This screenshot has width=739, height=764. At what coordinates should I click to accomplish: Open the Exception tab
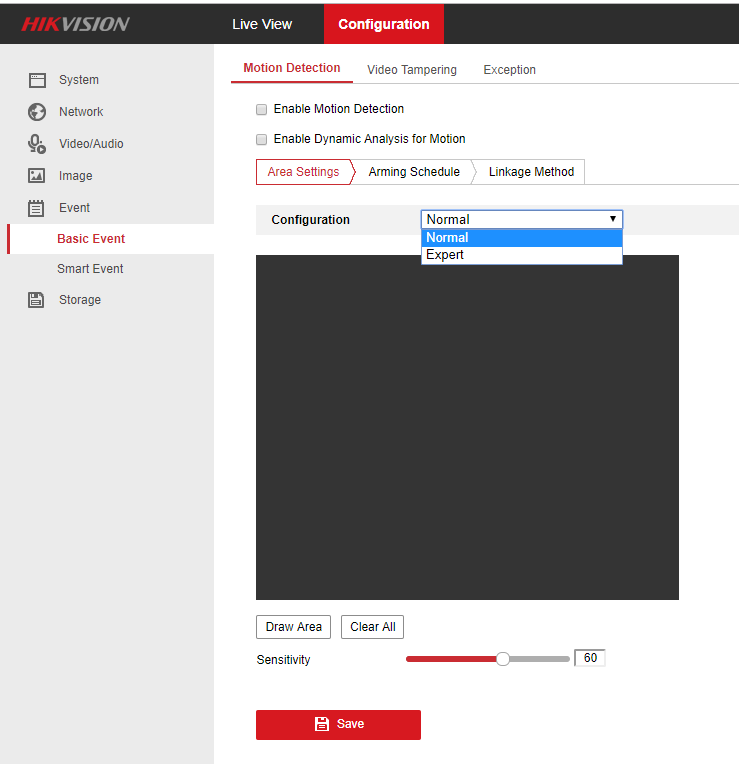pyautogui.click(x=509, y=70)
